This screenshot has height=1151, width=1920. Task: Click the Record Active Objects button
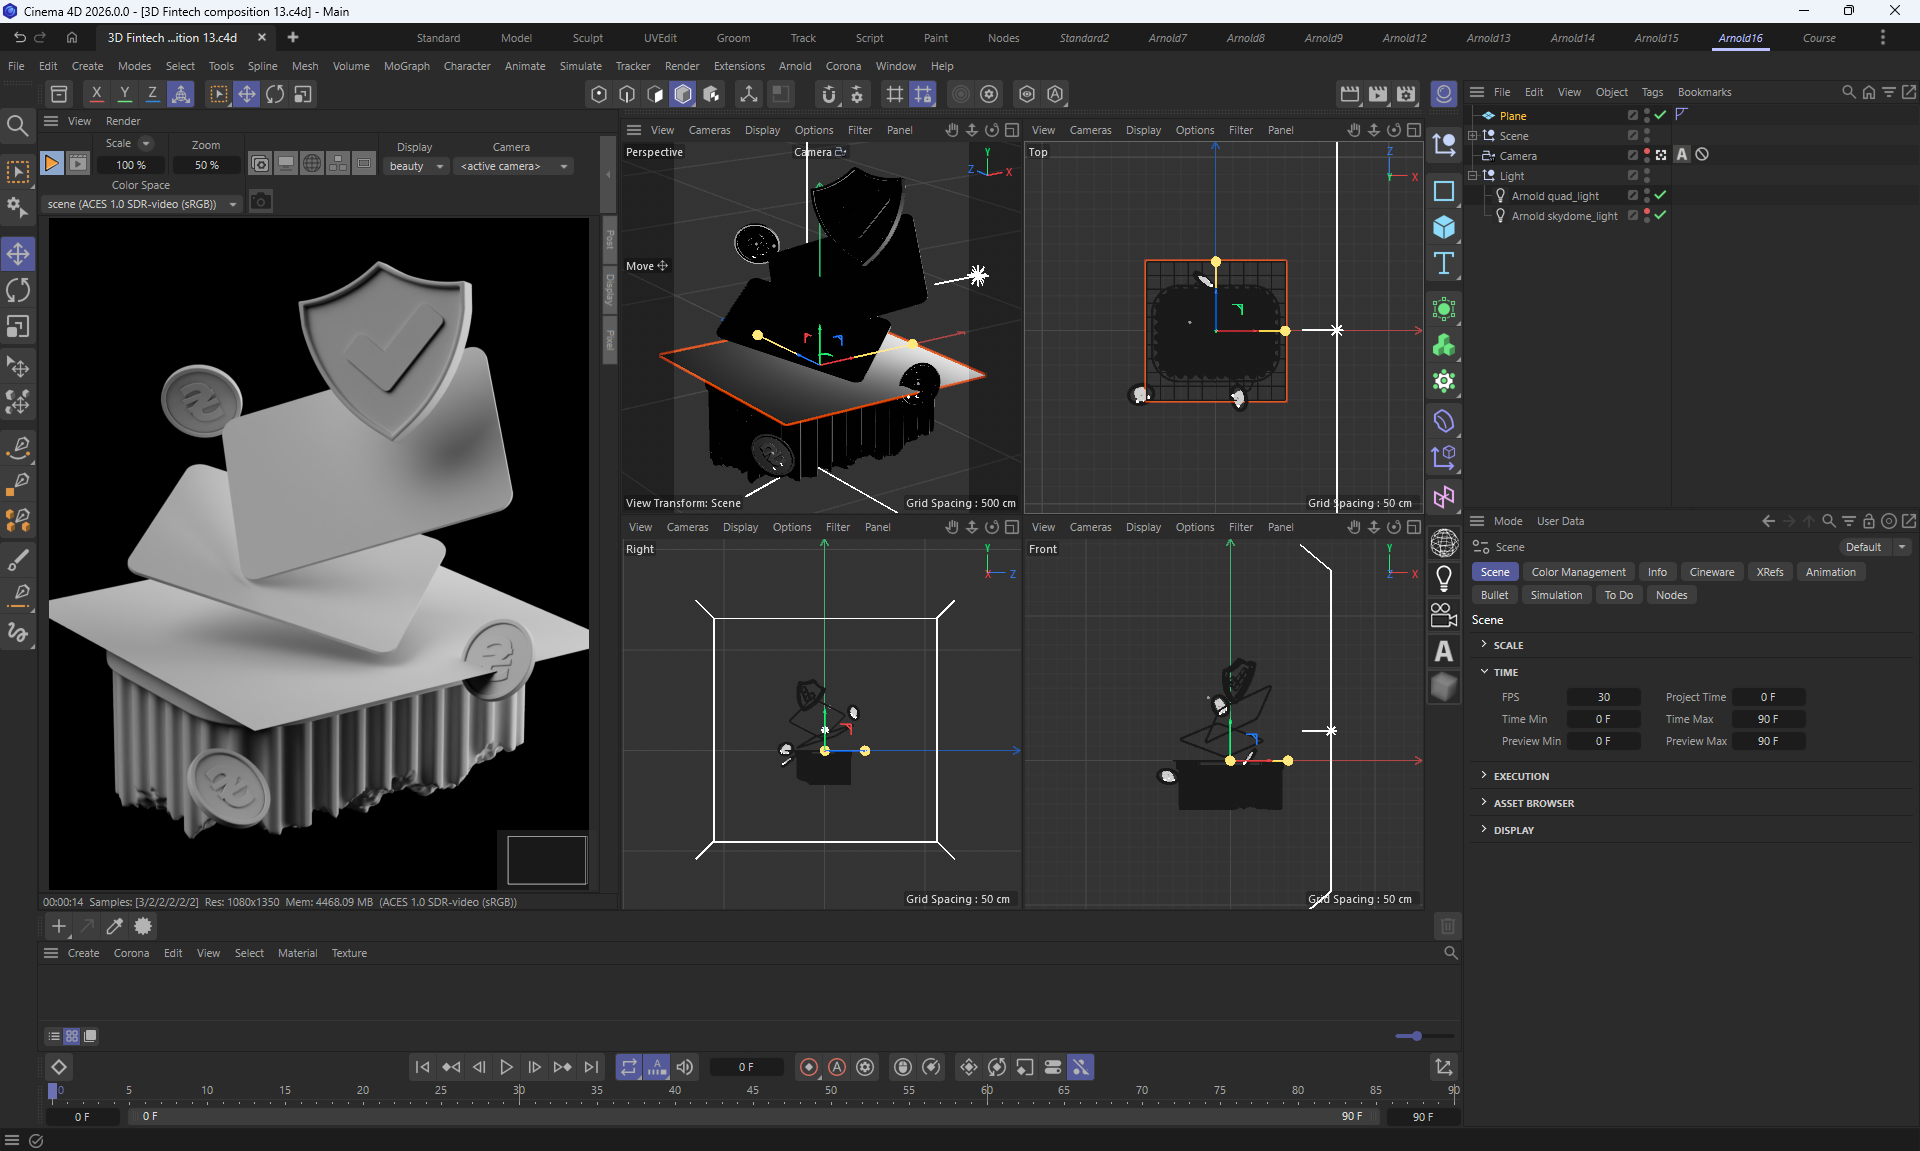coord(809,1067)
